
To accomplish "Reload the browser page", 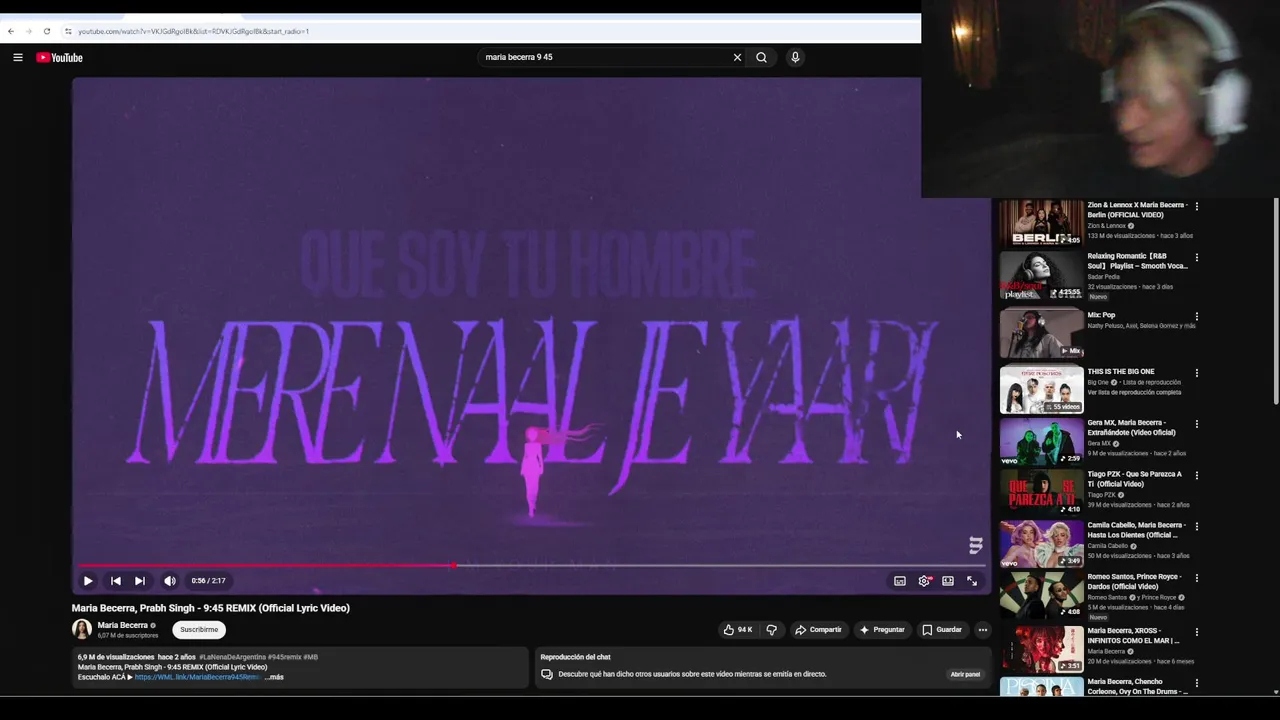I will click(x=46, y=31).
